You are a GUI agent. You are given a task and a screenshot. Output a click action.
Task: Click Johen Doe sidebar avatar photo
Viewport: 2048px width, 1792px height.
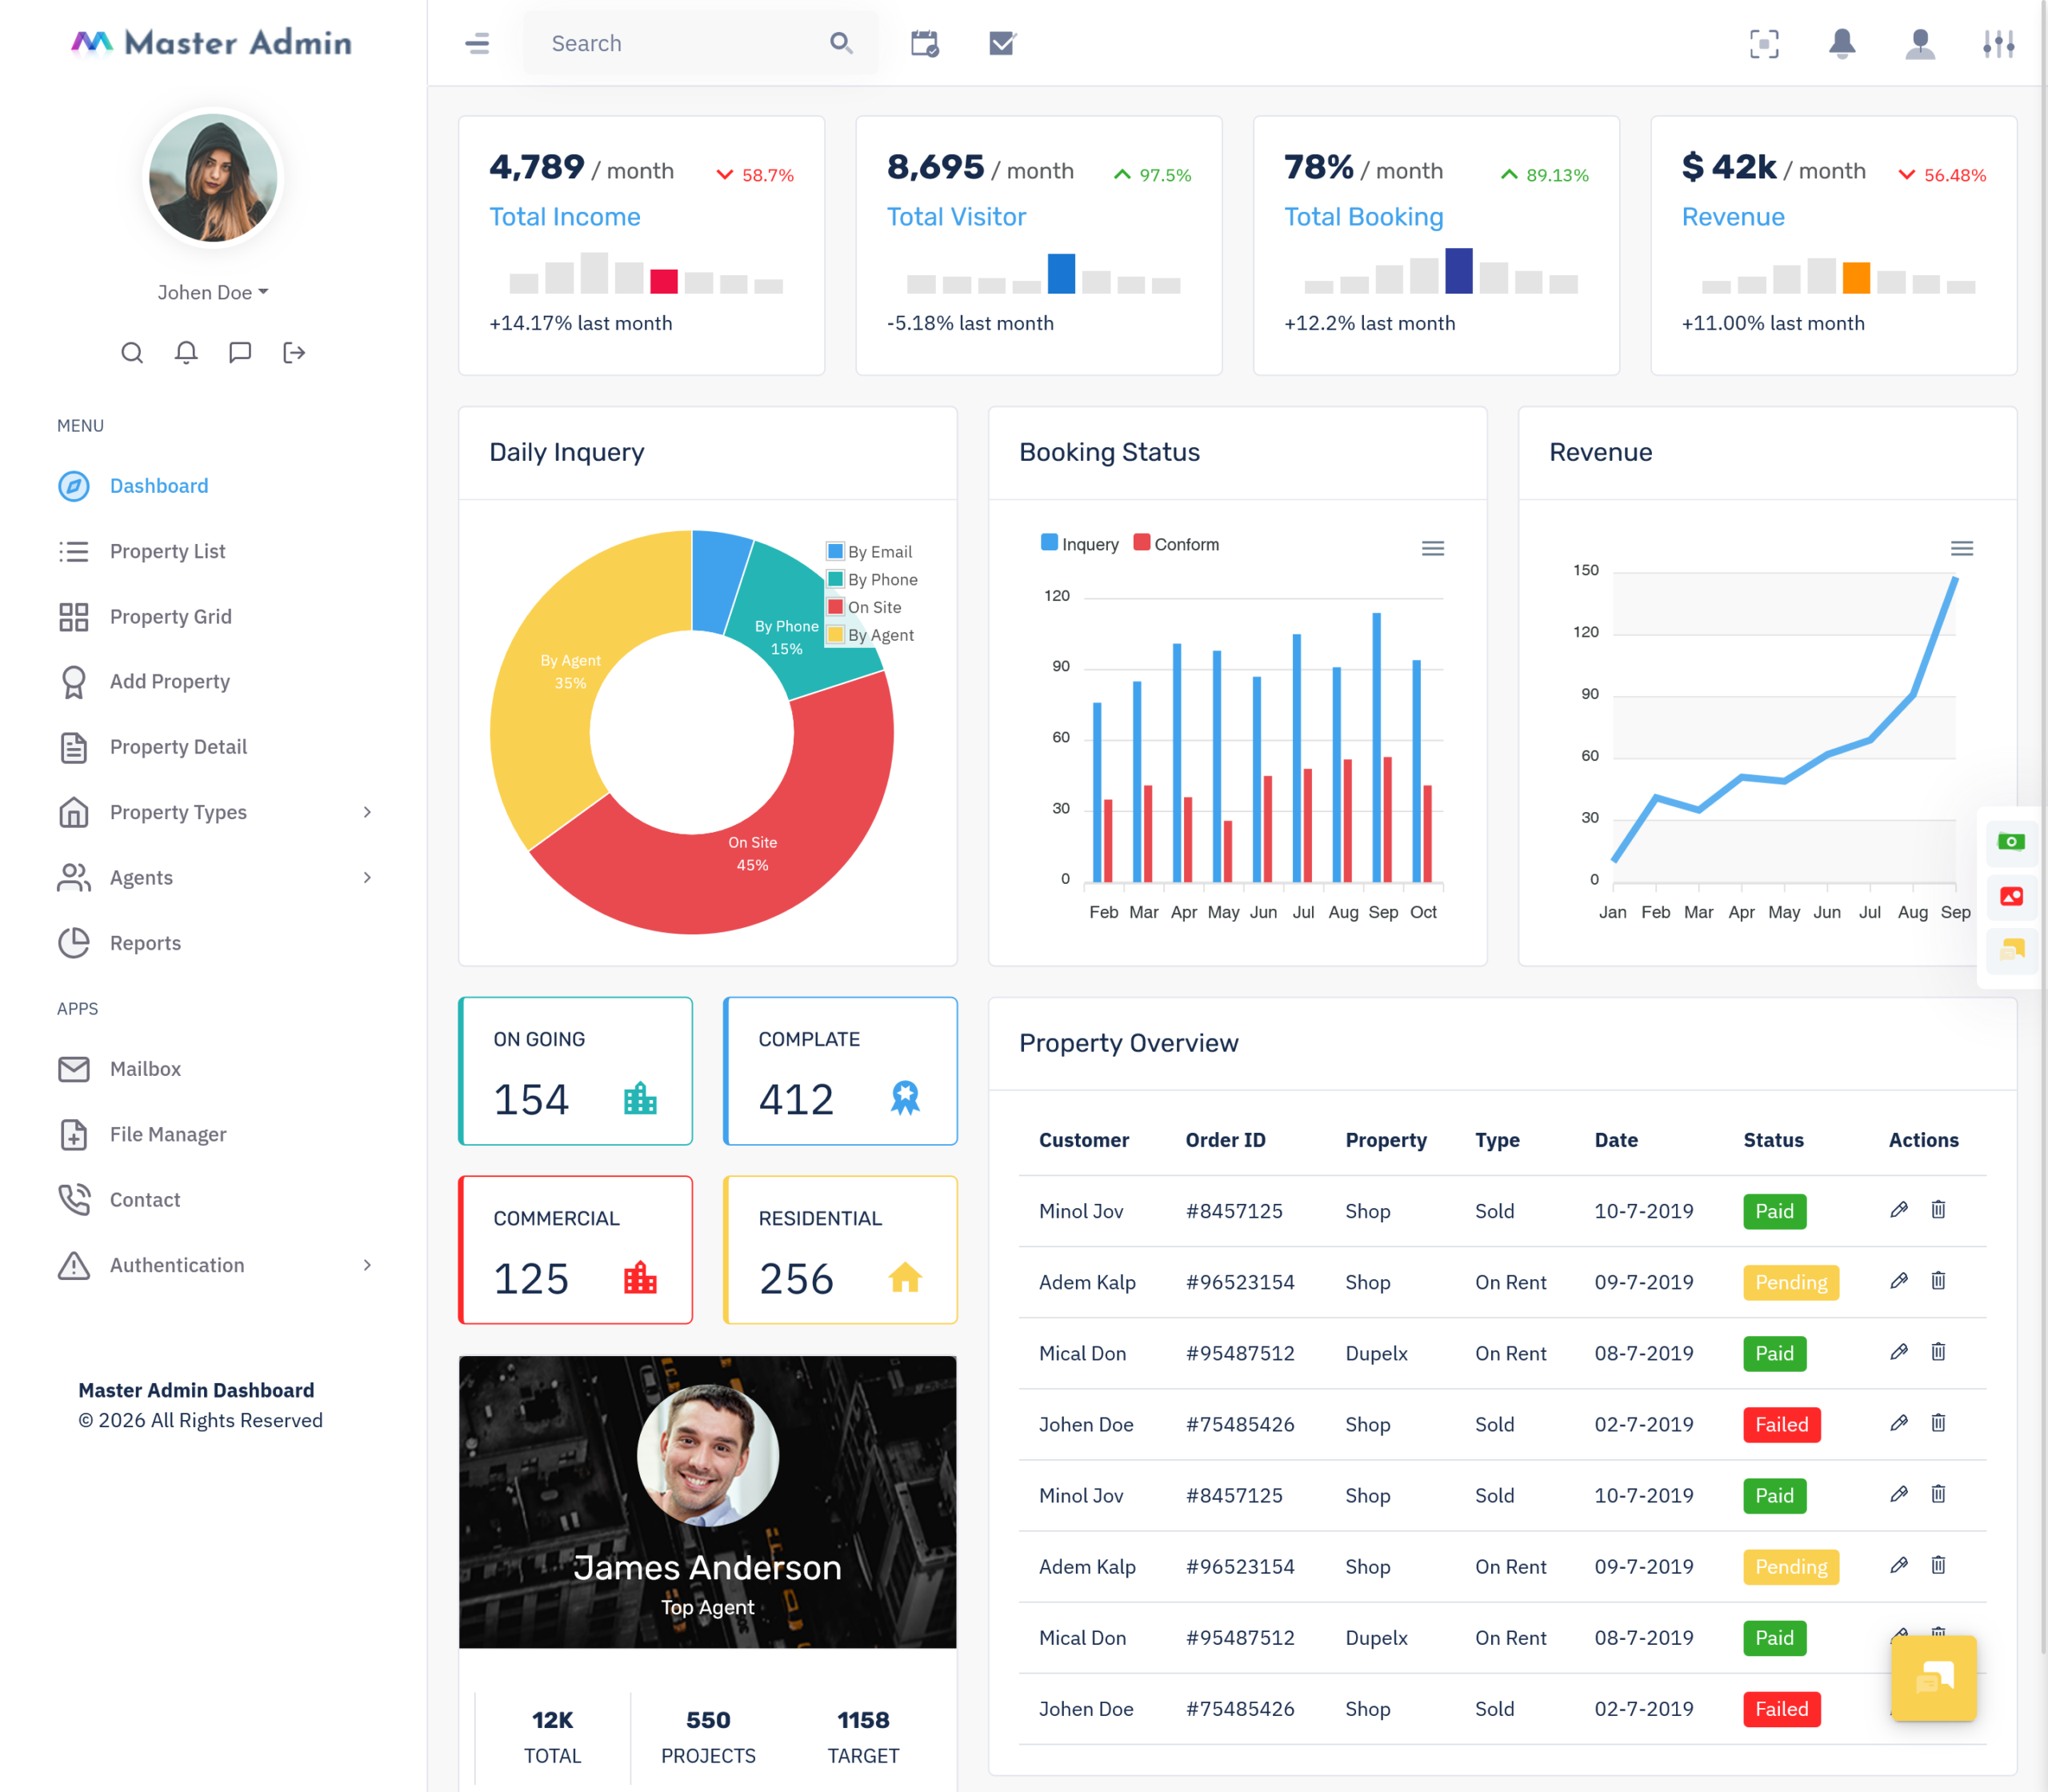point(213,177)
